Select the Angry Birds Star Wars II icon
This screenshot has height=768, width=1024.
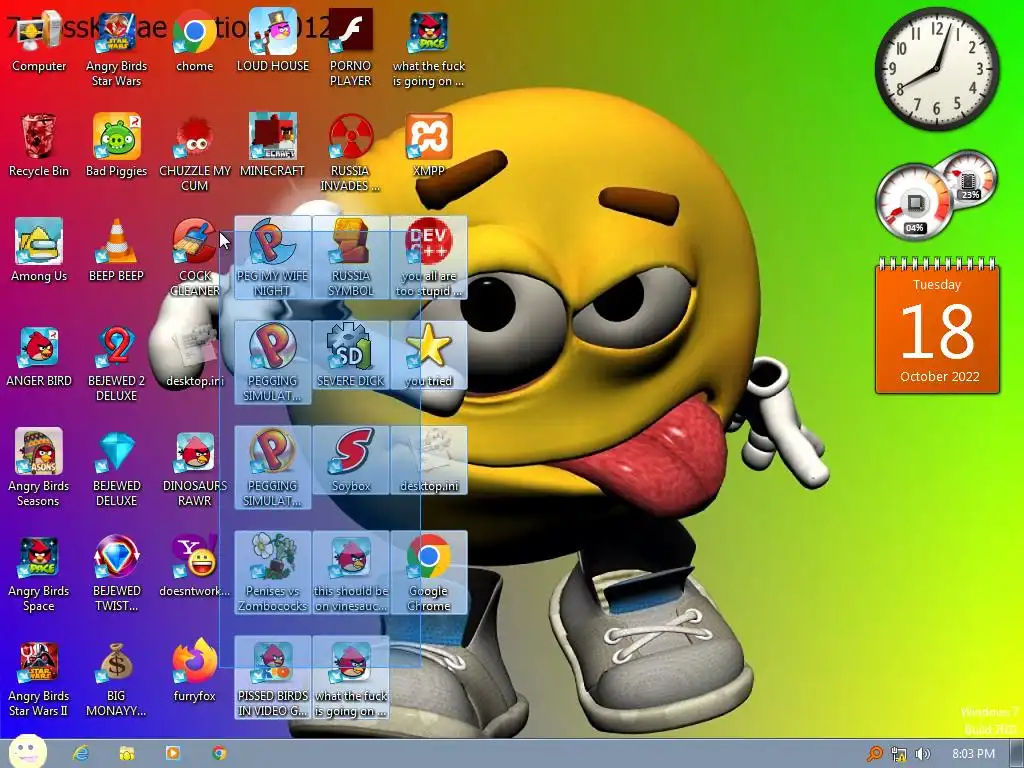click(39, 680)
